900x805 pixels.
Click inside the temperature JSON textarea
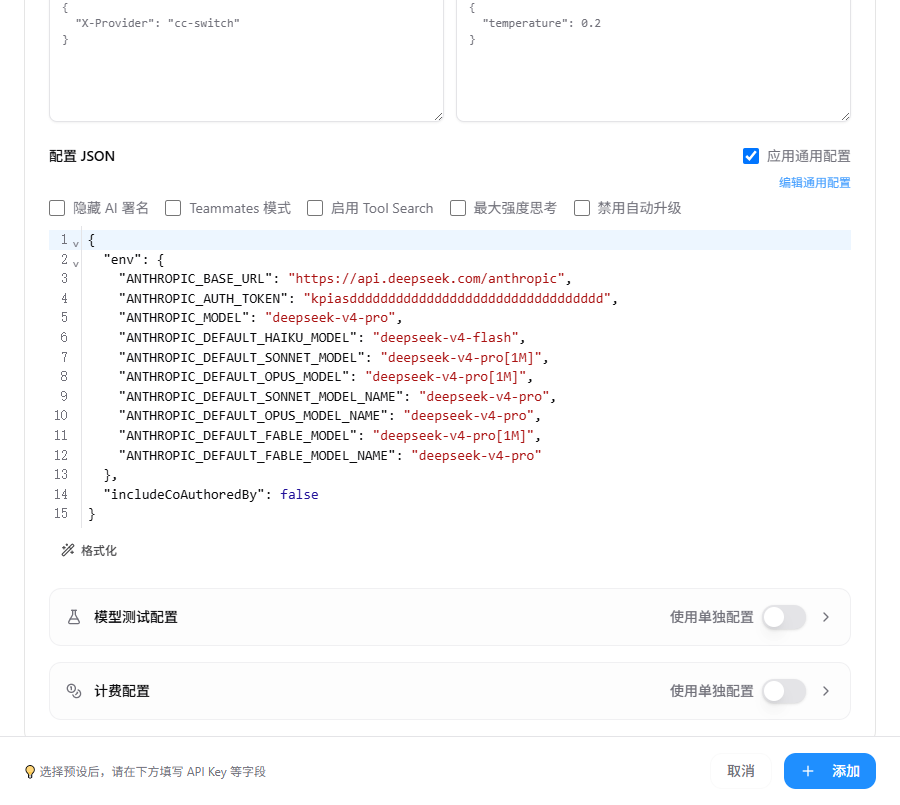pyautogui.click(x=653, y=60)
